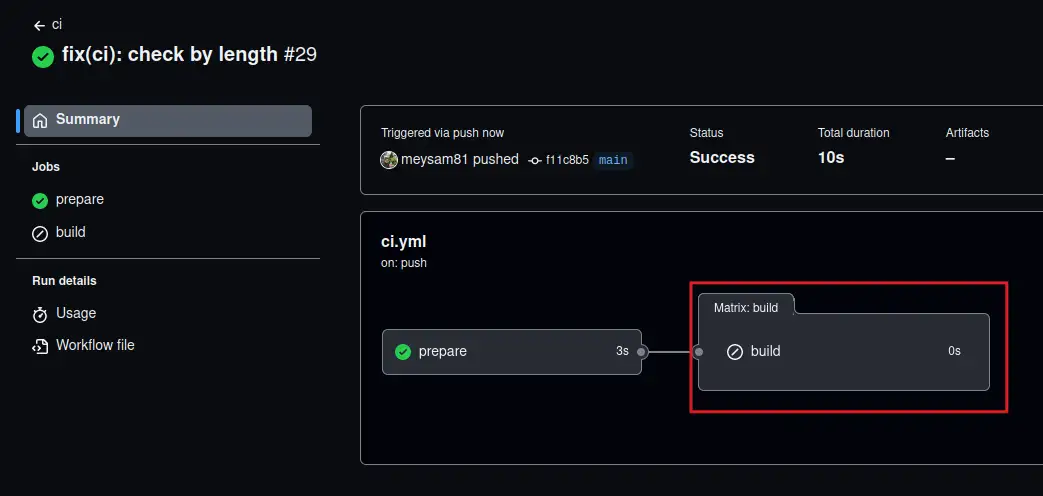Open meysam81's avatar picture
This screenshot has width=1043, height=496.
pos(389,159)
